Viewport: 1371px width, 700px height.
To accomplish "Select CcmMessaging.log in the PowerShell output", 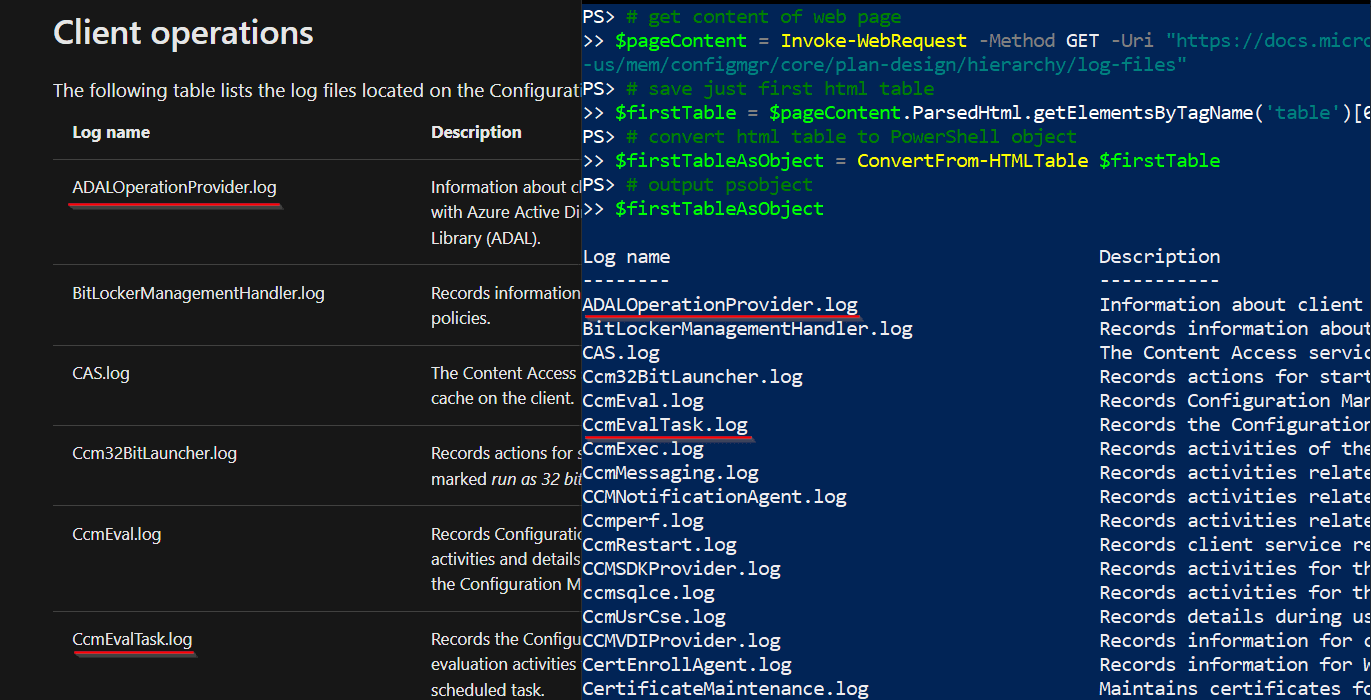I will [x=670, y=473].
